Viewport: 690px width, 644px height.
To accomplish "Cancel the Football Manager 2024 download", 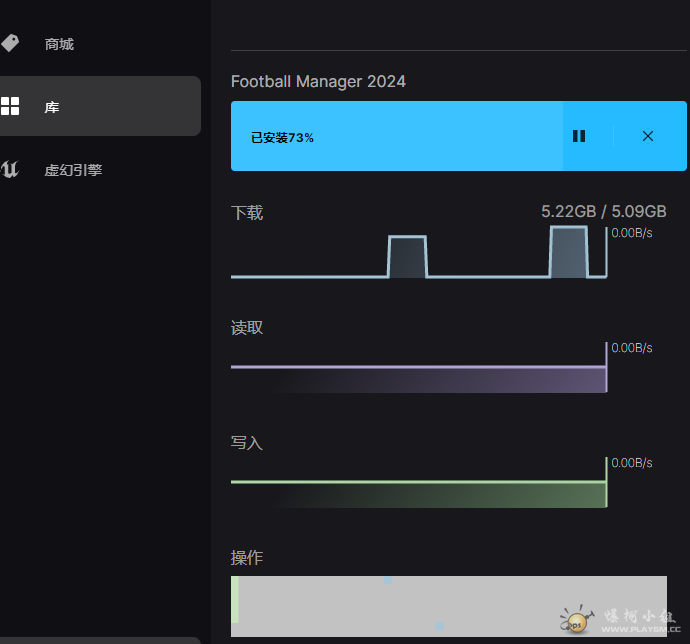I will click(x=648, y=136).
